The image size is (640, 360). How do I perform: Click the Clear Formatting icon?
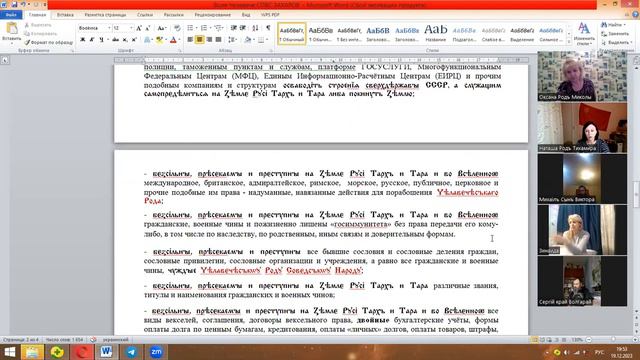[177, 28]
